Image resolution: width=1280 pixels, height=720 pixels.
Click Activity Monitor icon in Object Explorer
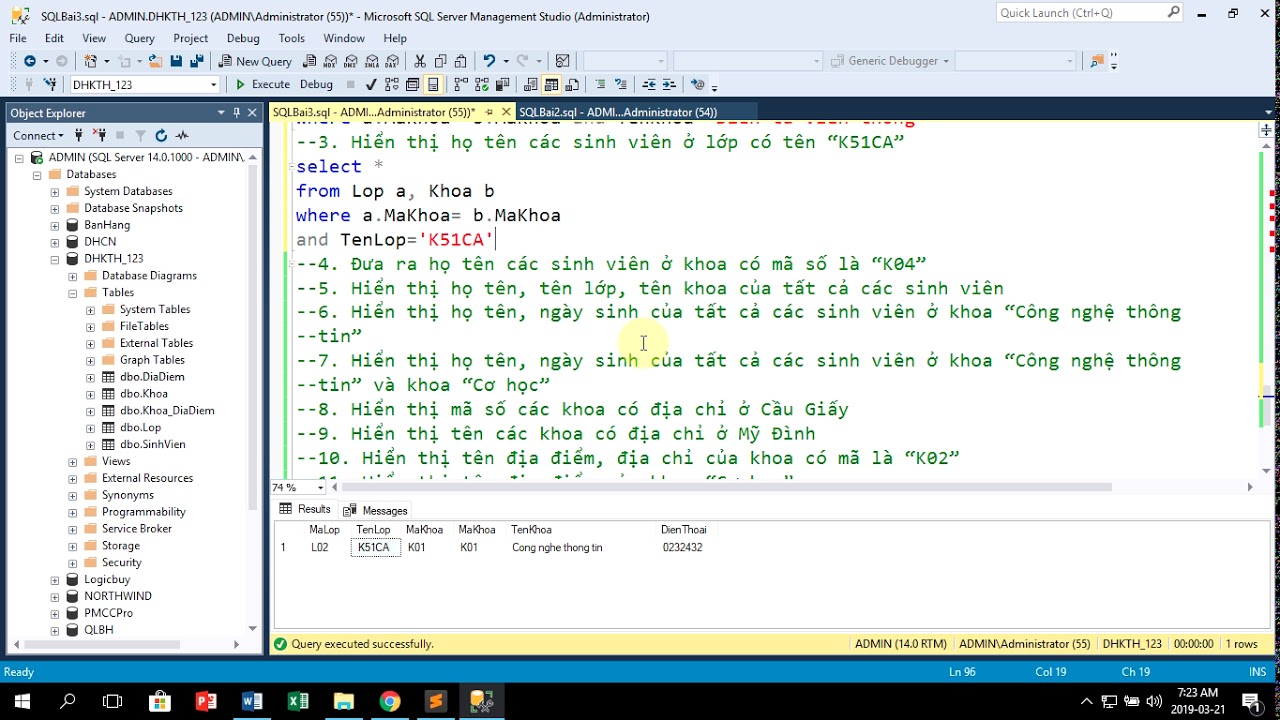182,135
